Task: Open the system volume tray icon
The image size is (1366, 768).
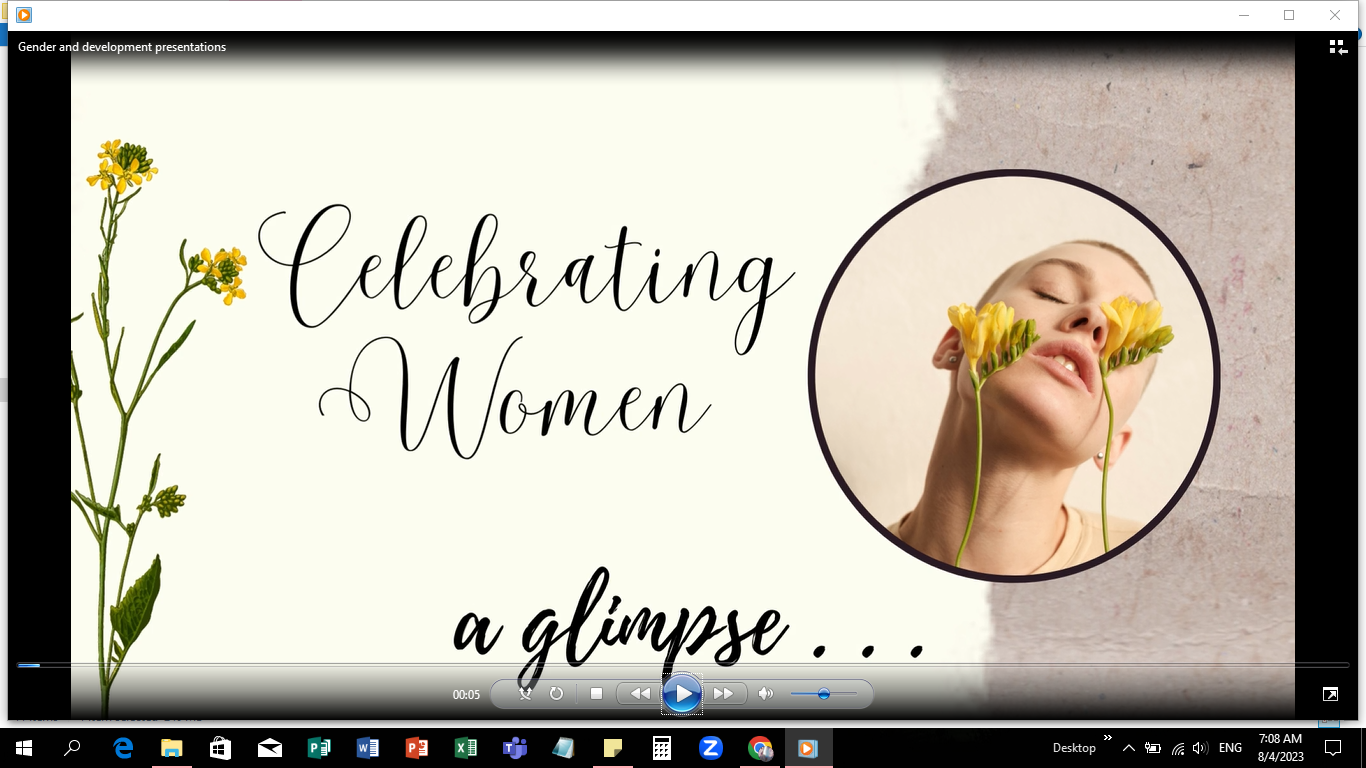Action: click(x=1200, y=748)
